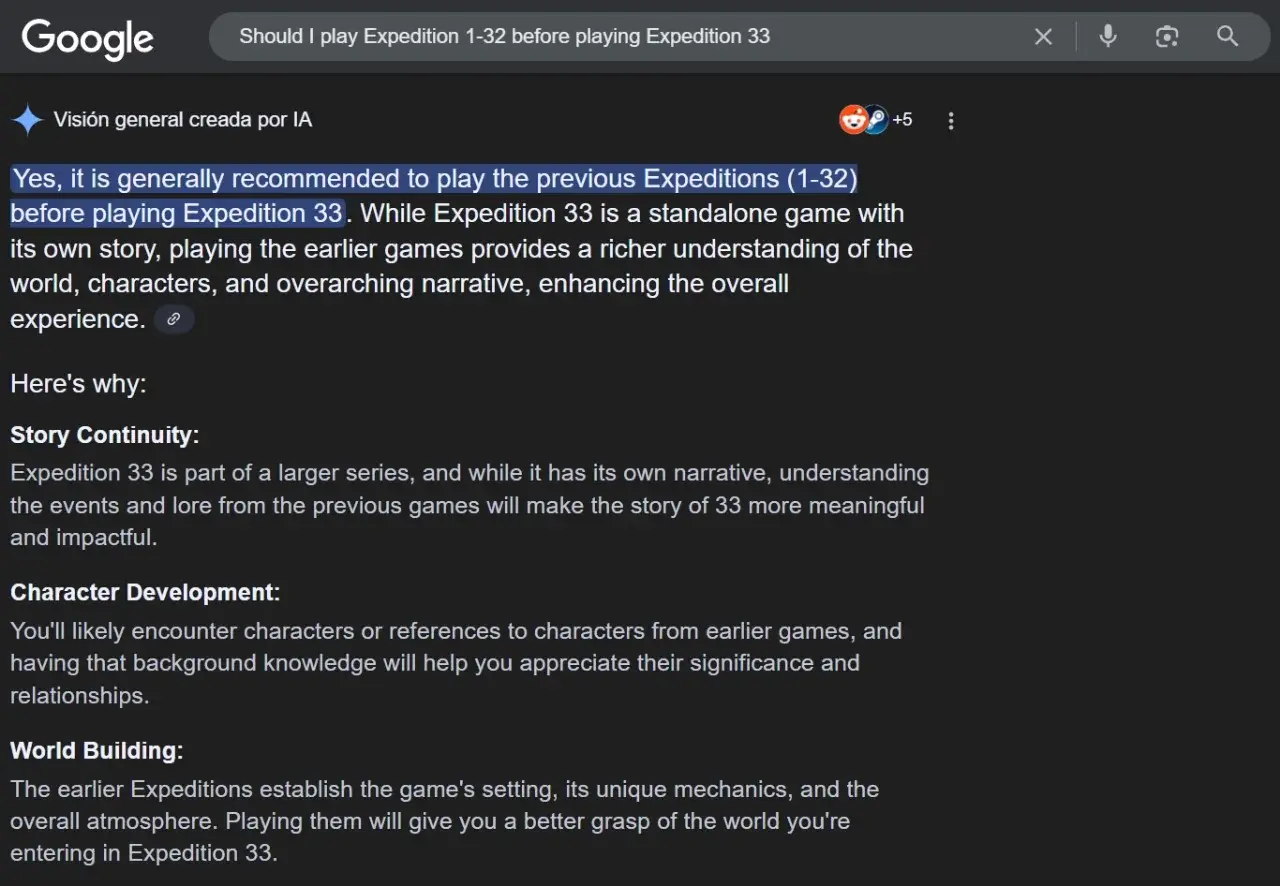Screen dimensions: 1280x886
Task: Click the link chip after 'experience.'
Action: point(174,319)
